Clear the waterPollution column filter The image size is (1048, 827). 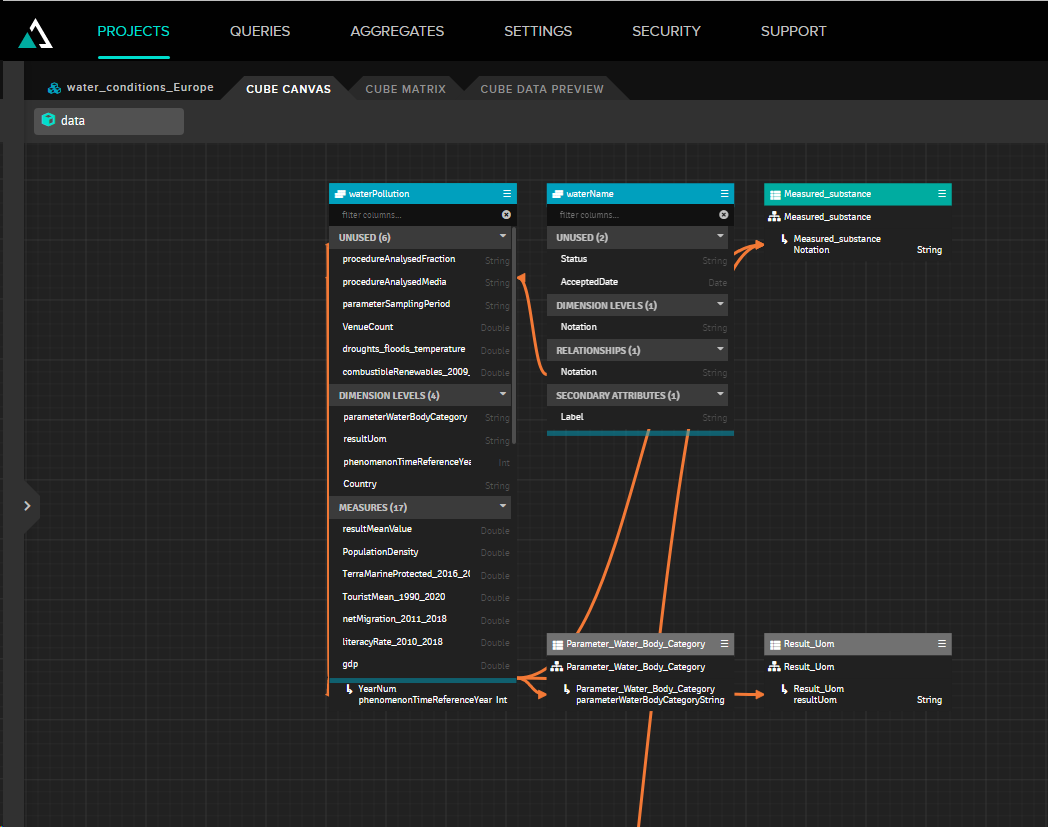tap(506, 215)
